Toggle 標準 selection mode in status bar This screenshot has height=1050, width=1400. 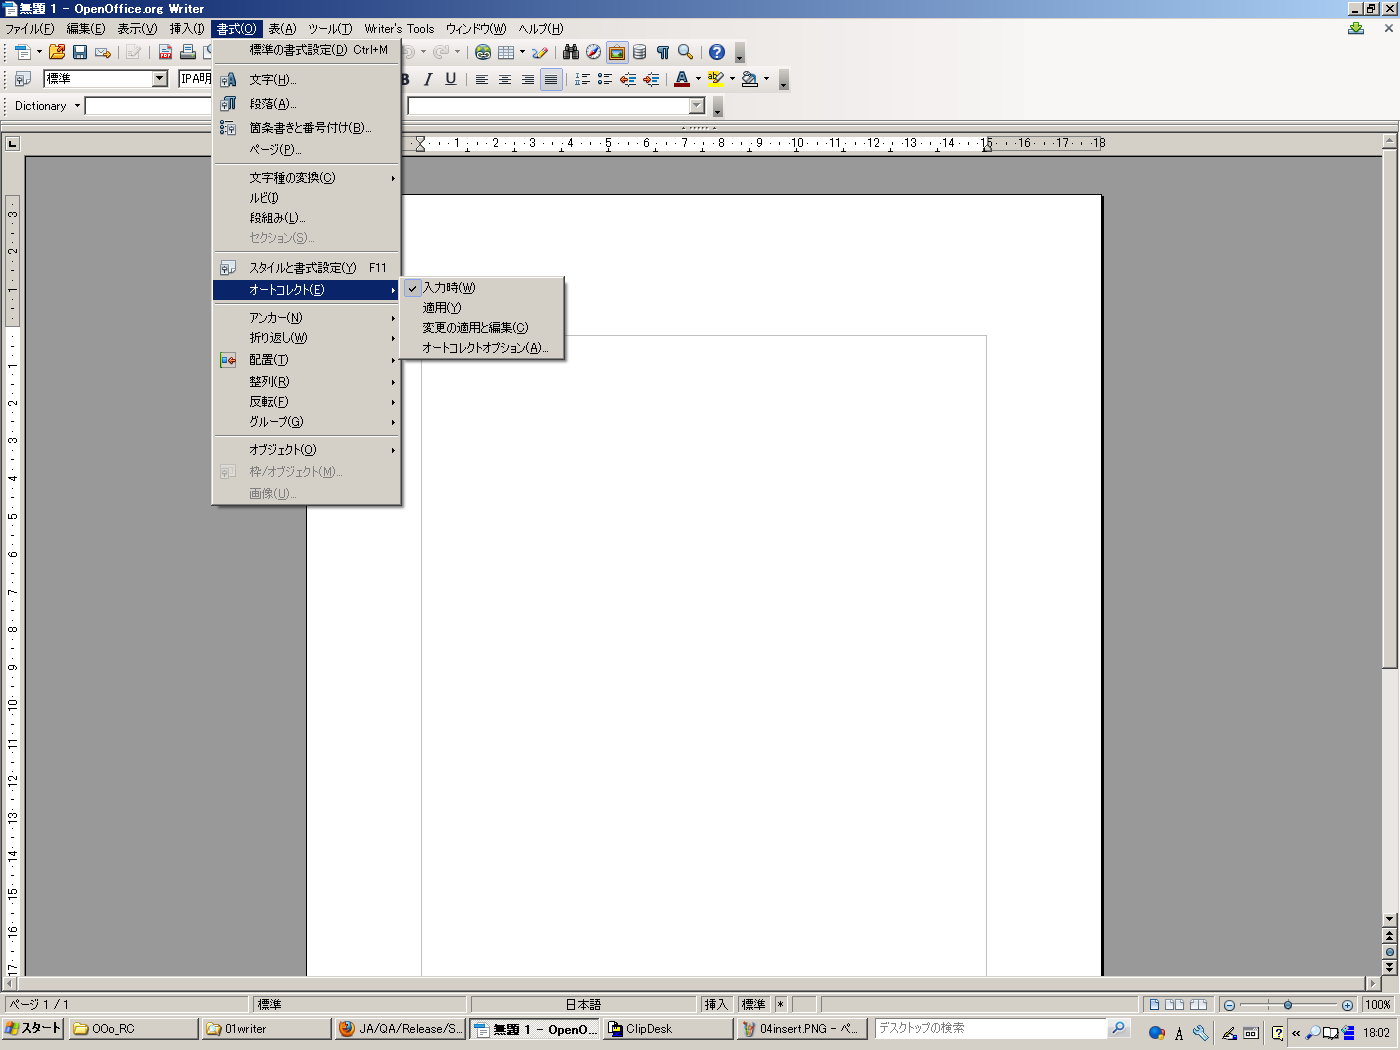[753, 1005]
